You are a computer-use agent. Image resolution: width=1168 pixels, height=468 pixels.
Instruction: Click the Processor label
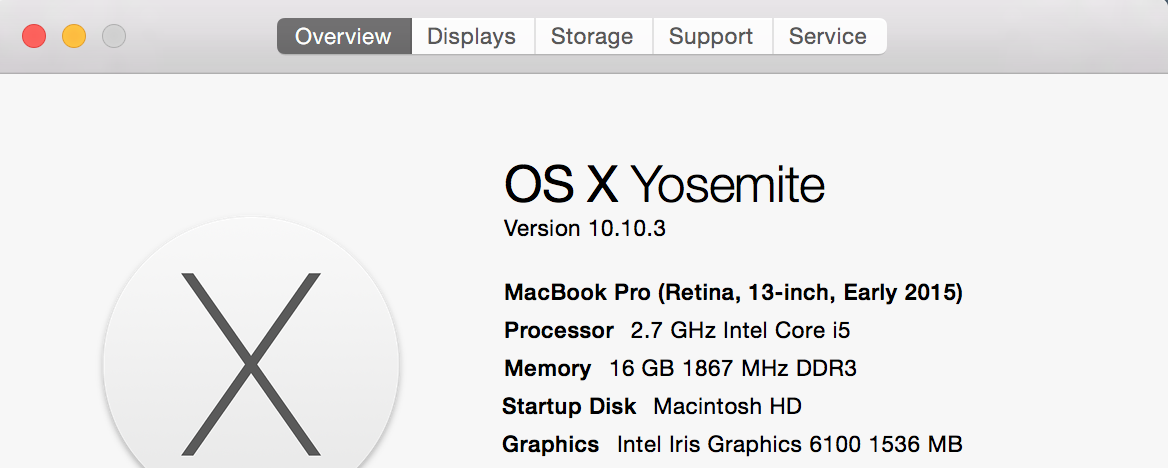(559, 331)
